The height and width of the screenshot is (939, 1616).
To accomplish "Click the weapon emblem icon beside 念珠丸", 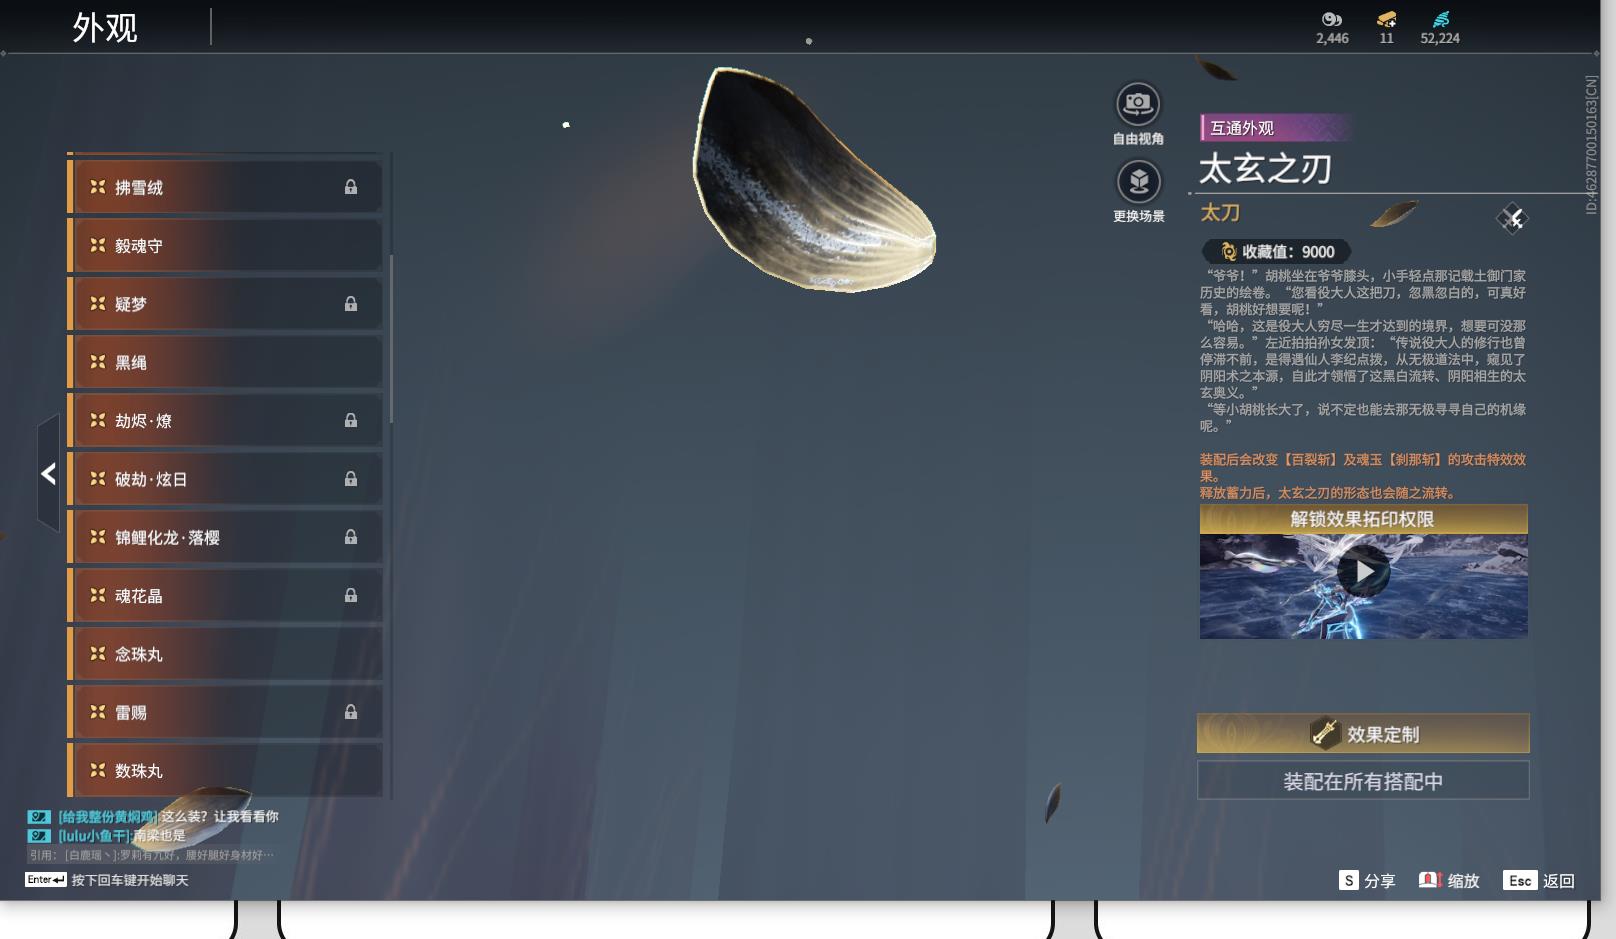I will [x=98, y=653].
